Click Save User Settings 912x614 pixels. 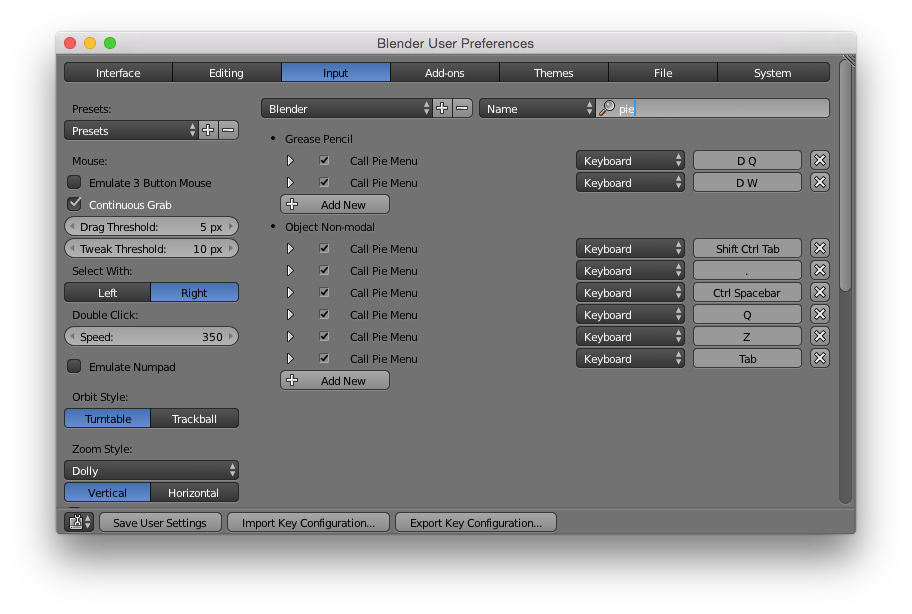click(x=160, y=522)
